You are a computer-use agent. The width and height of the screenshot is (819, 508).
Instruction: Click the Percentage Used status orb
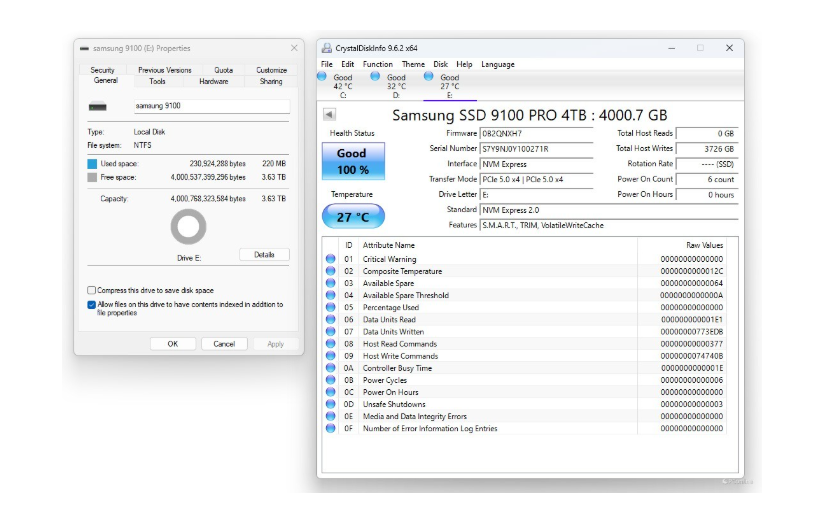[x=330, y=307]
